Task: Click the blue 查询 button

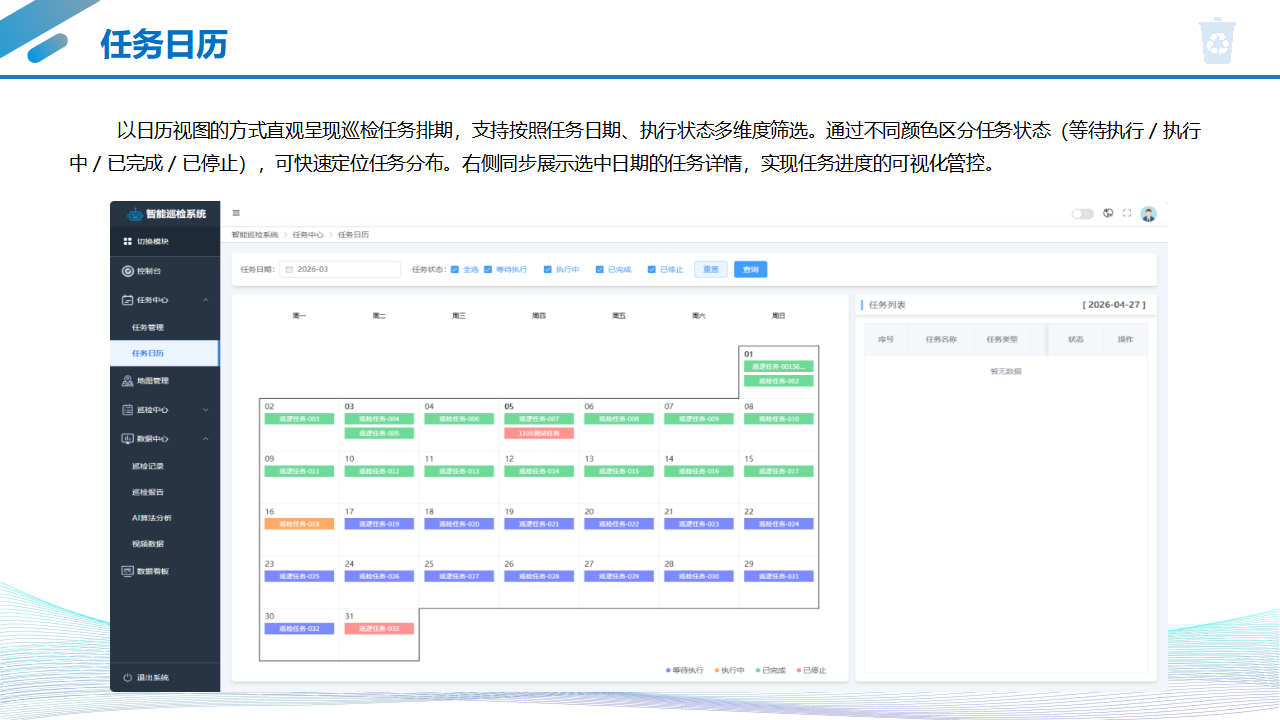Action: click(x=750, y=269)
